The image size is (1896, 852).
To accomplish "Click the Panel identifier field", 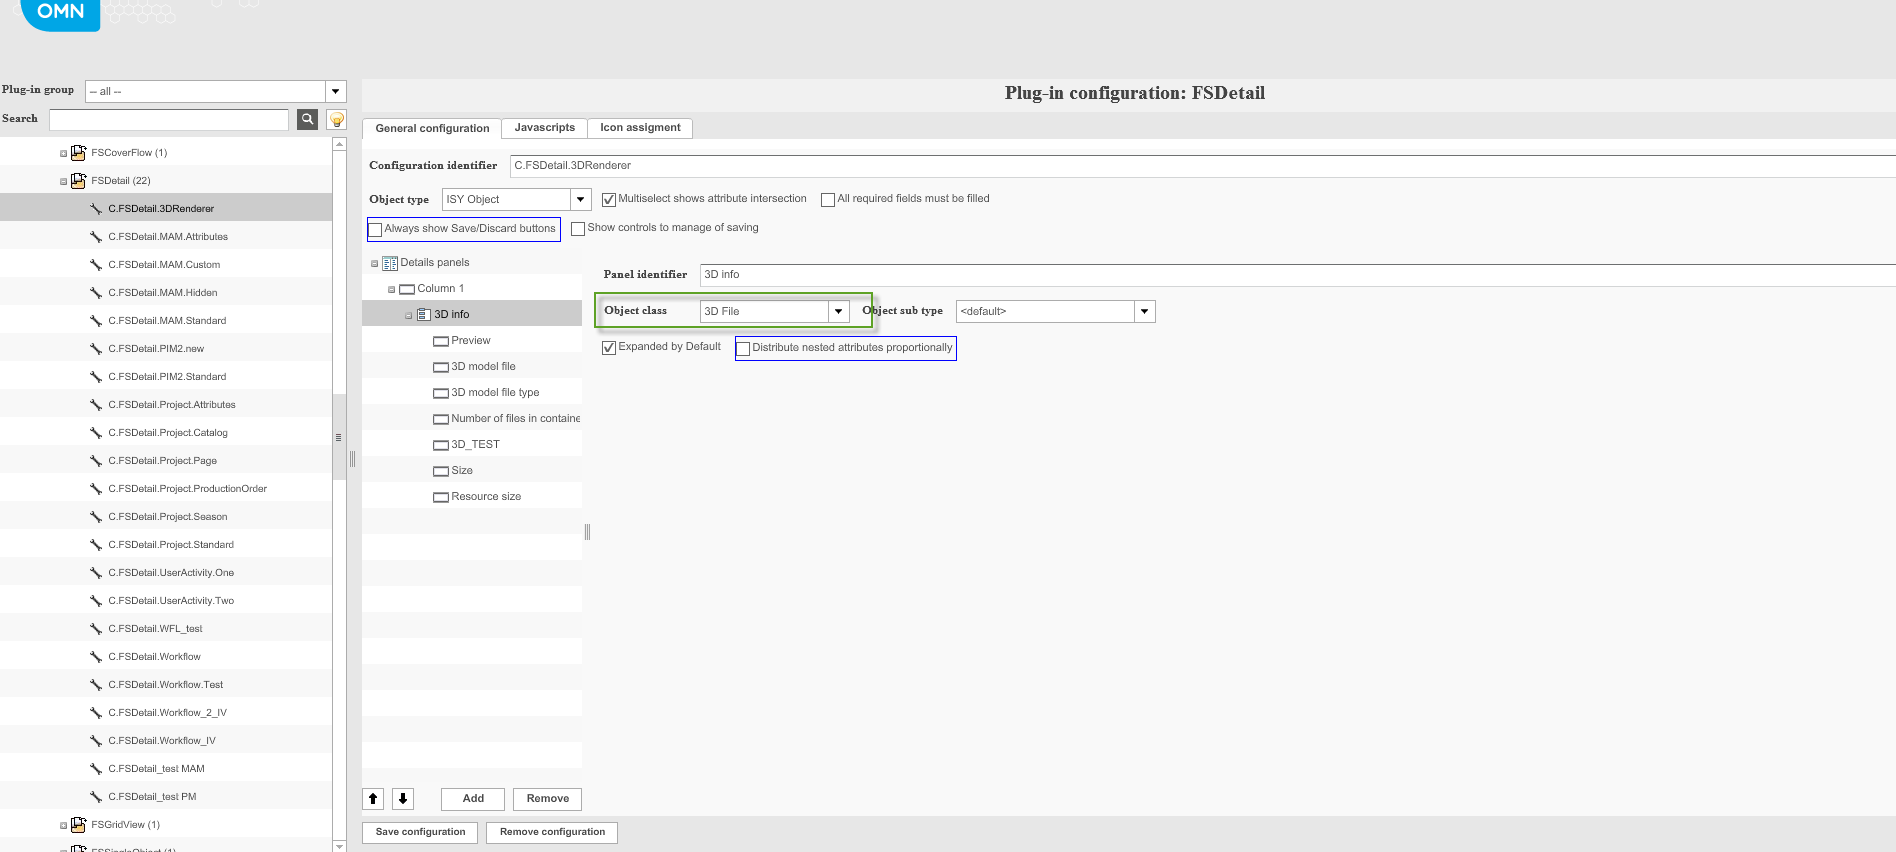I will [1298, 275].
